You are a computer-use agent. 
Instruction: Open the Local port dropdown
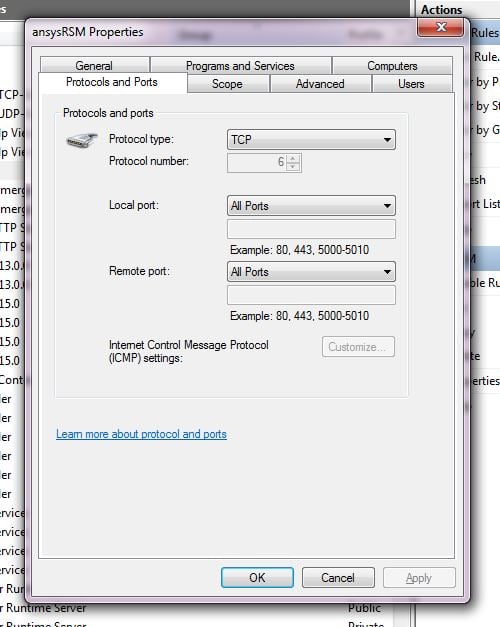coord(311,206)
